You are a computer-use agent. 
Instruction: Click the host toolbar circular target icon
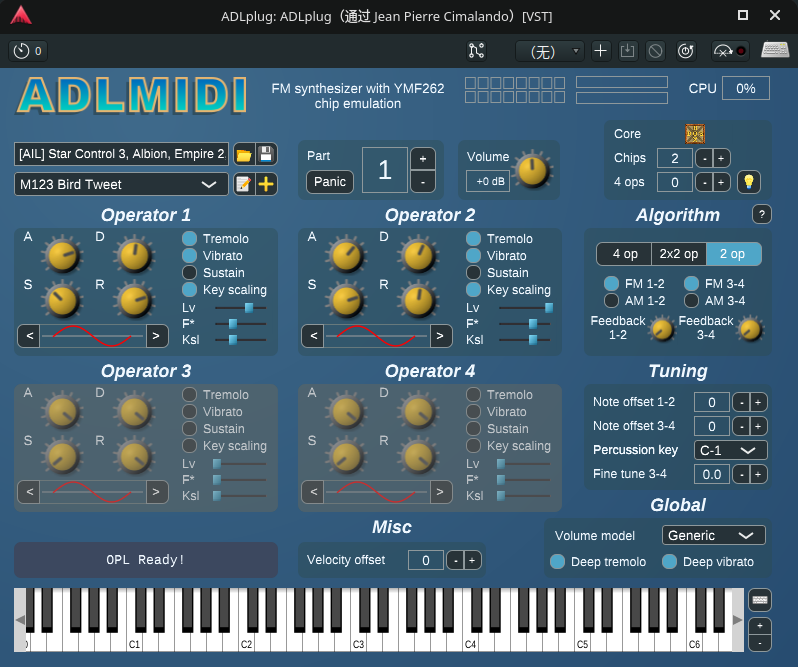tap(686, 51)
